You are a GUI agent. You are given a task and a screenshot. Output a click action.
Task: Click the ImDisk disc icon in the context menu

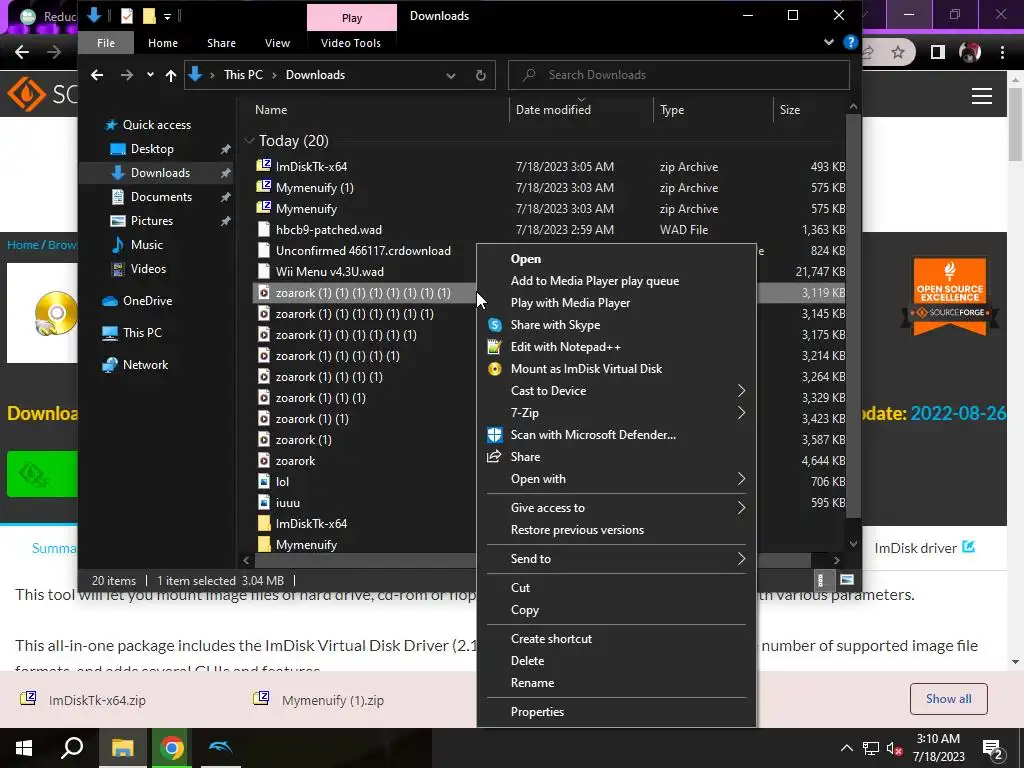[x=495, y=369]
